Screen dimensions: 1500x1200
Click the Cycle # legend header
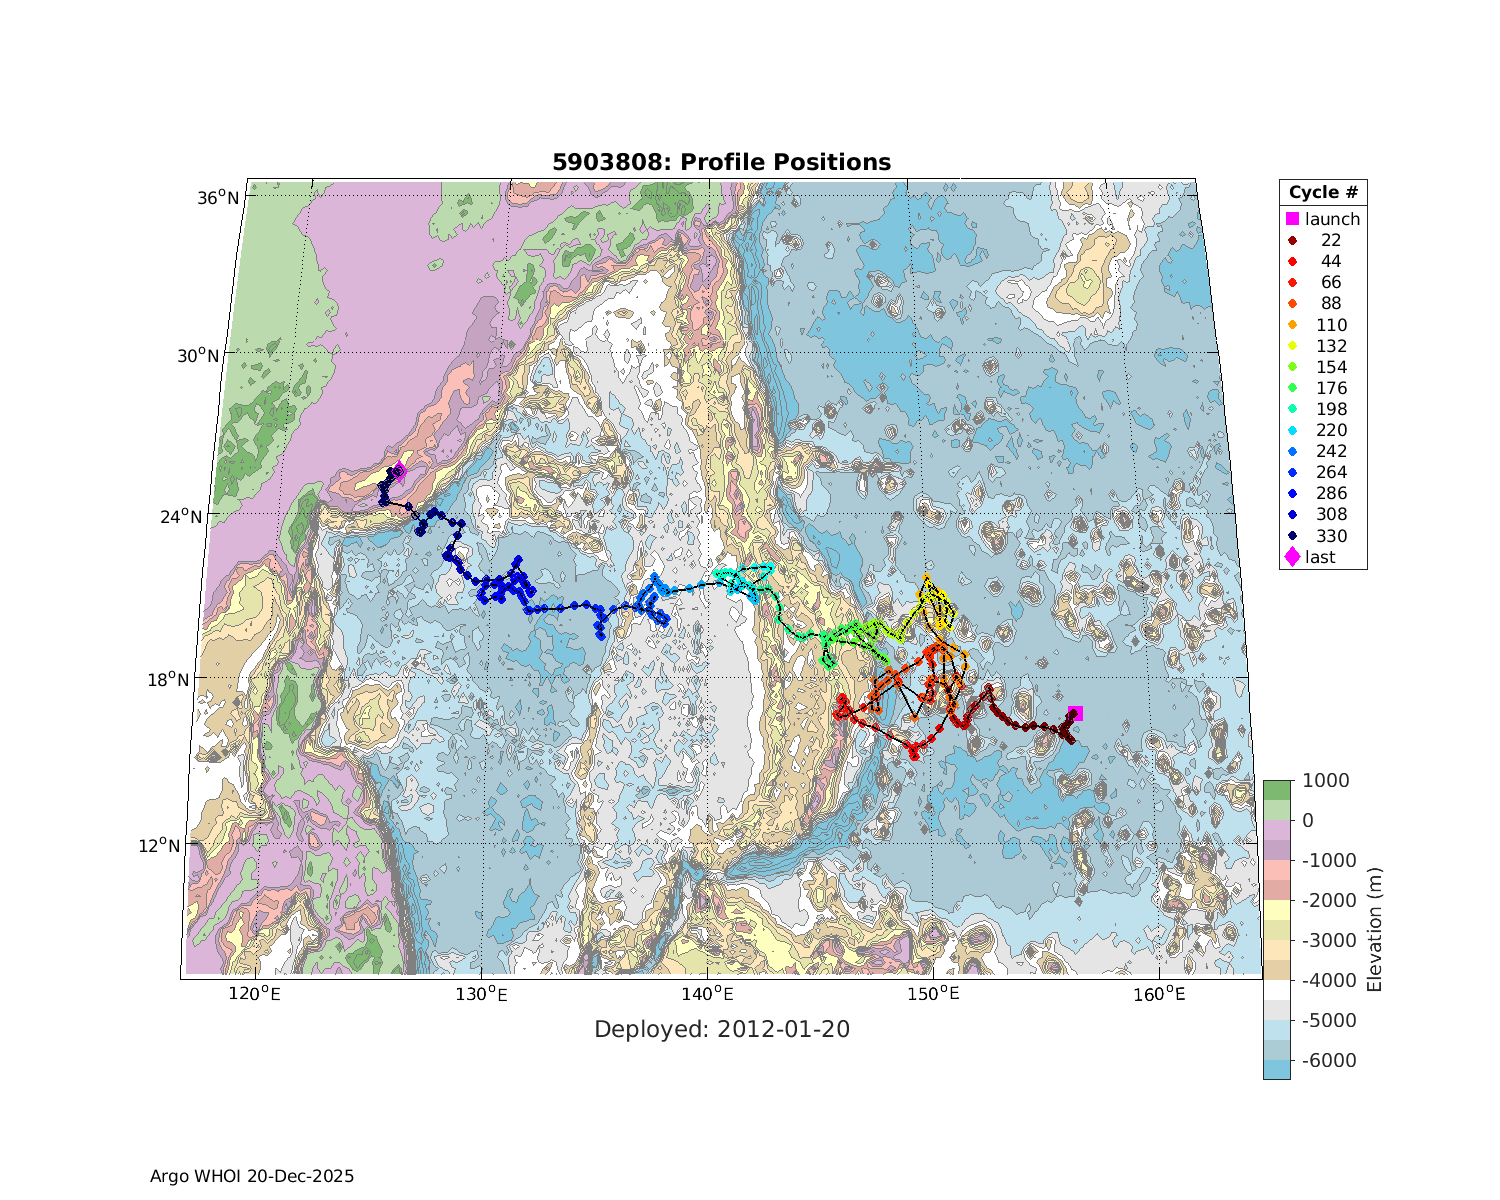[x=1322, y=193]
